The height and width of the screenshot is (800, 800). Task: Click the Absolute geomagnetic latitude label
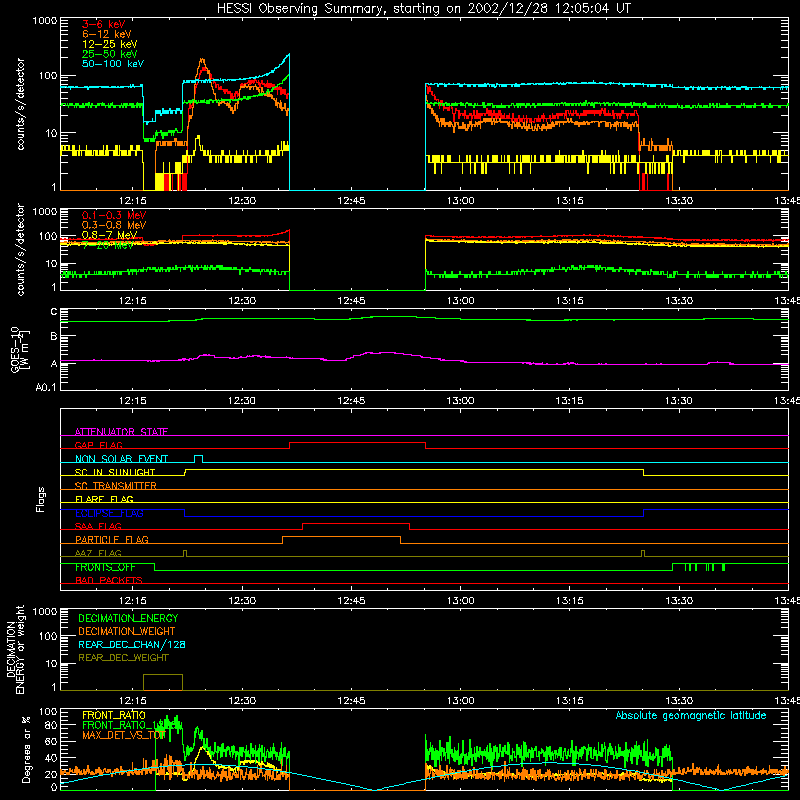pyautogui.click(x=691, y=715)
